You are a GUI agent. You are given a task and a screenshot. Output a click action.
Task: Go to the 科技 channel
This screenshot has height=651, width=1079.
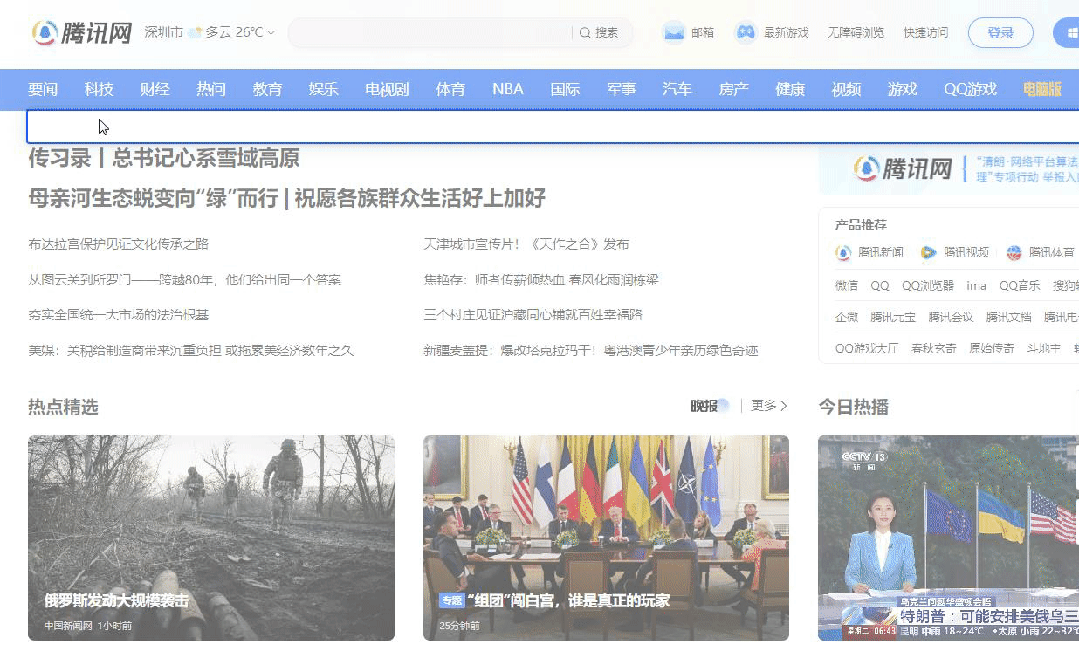tap(99, 89)
